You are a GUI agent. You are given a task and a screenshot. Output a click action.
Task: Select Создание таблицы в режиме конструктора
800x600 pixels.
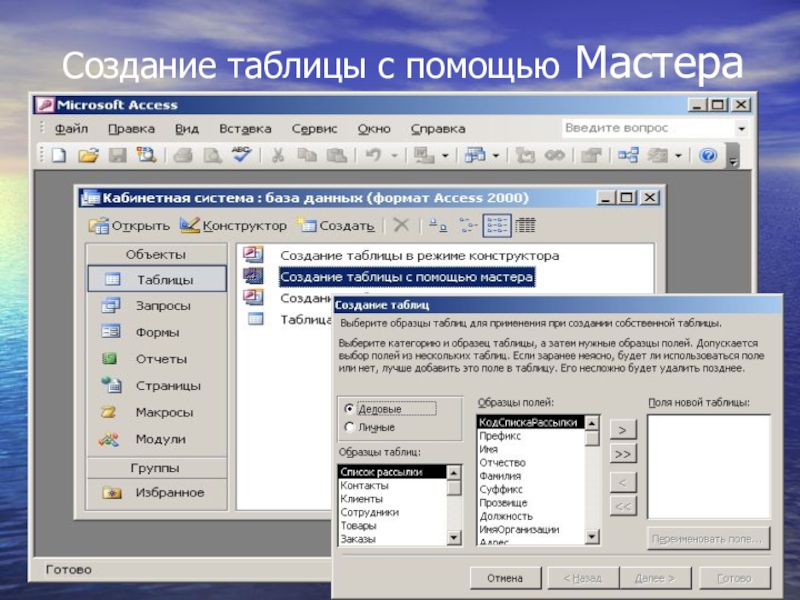[x=419, y=255]
